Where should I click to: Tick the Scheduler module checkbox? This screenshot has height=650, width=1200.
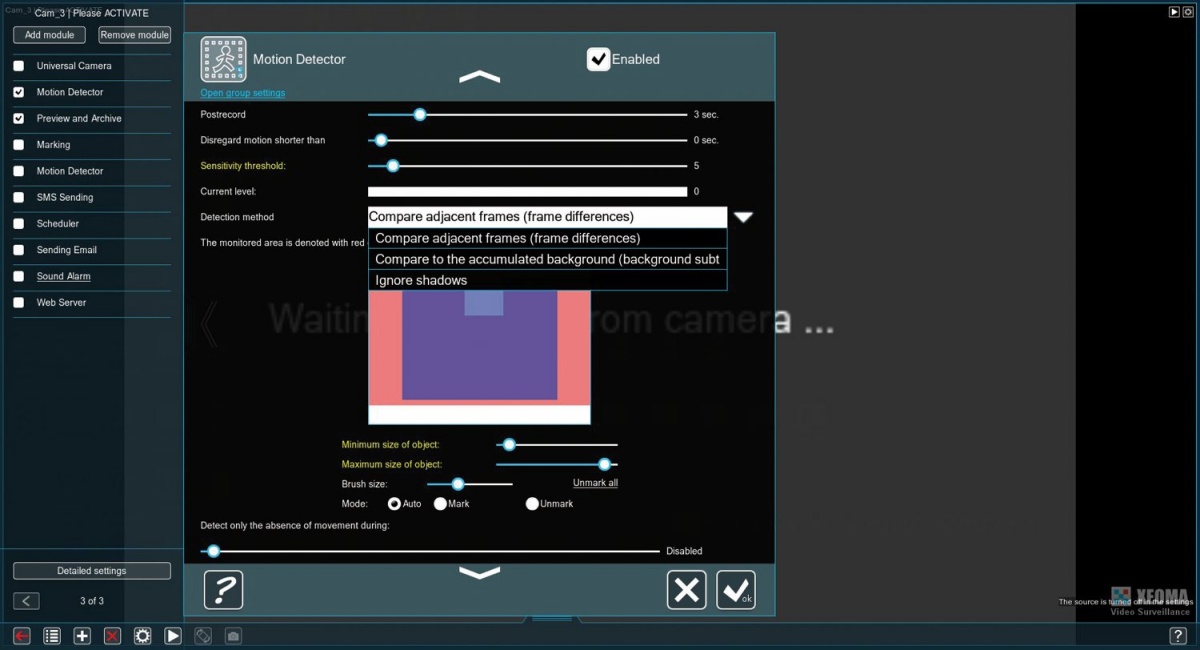point(18,224)
